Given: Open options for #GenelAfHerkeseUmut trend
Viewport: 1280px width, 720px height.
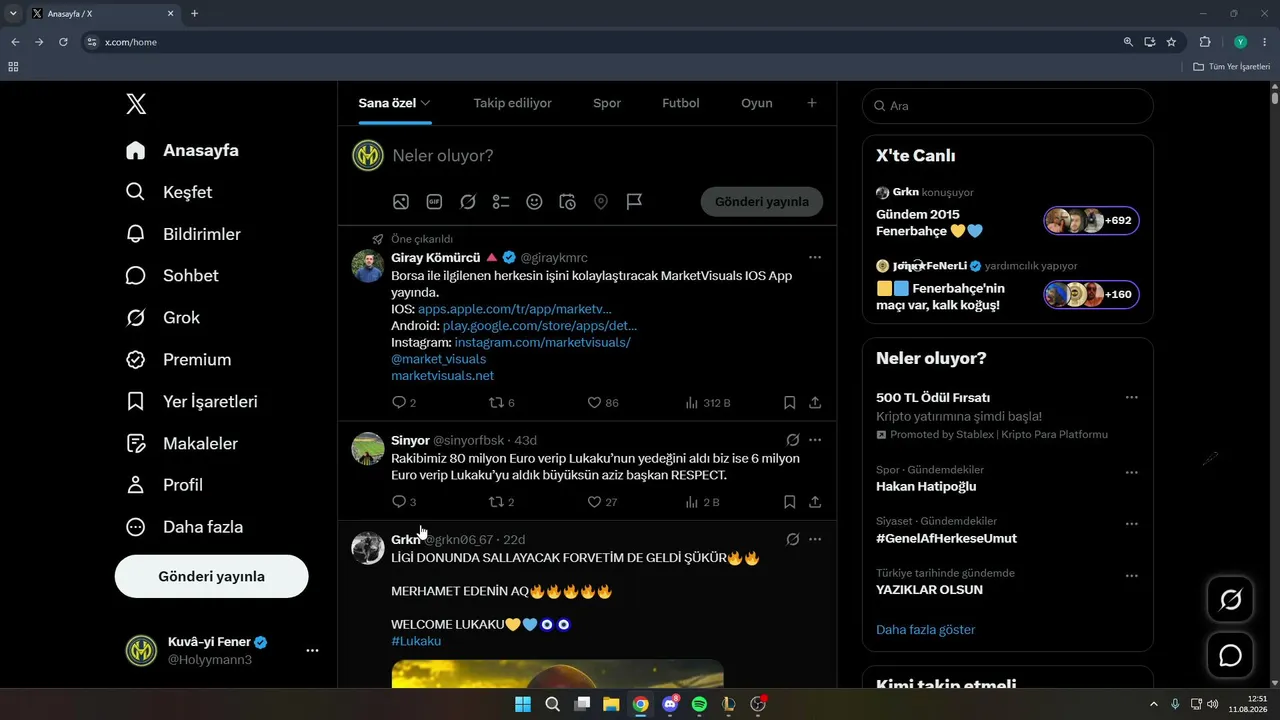Looking at the screenshot, I should coord(1131,524).
